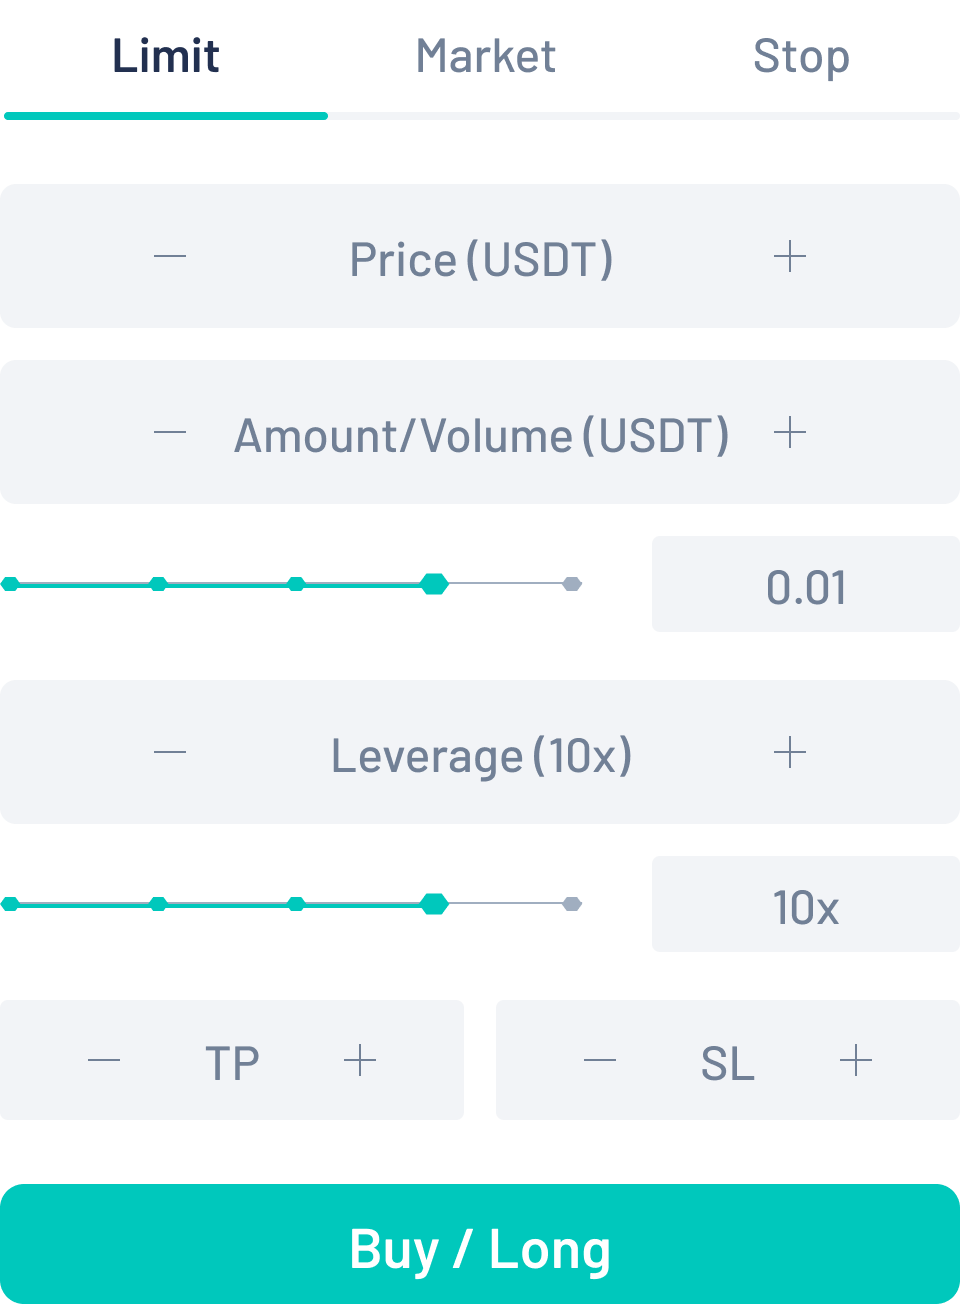Click minus icon in Amount/Volume field
The height and width of the screenshot is (1304, 960).
point(170,433)
